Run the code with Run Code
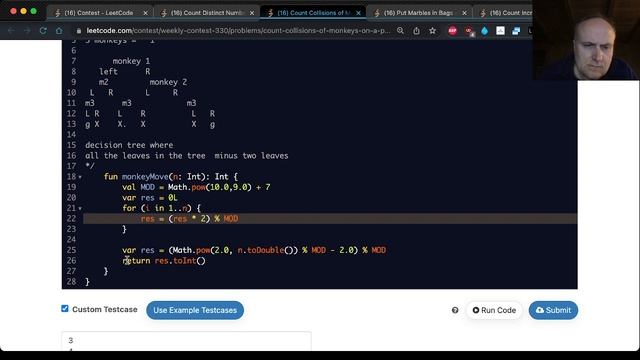Image resolution: width=640 pixels, height=360 pixels. click(x=494, y=310)
